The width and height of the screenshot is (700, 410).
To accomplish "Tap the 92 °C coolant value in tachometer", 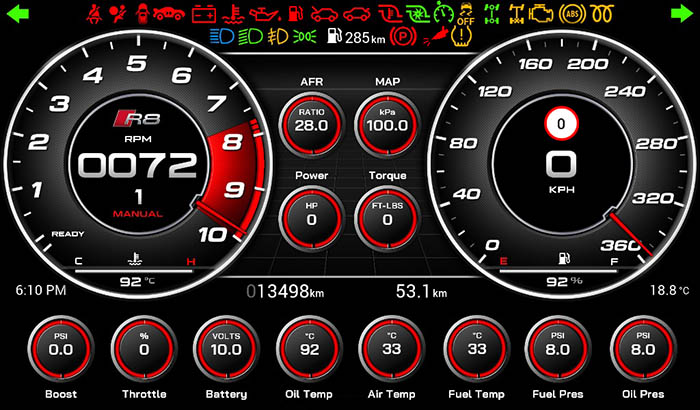I will coord(137,282).
